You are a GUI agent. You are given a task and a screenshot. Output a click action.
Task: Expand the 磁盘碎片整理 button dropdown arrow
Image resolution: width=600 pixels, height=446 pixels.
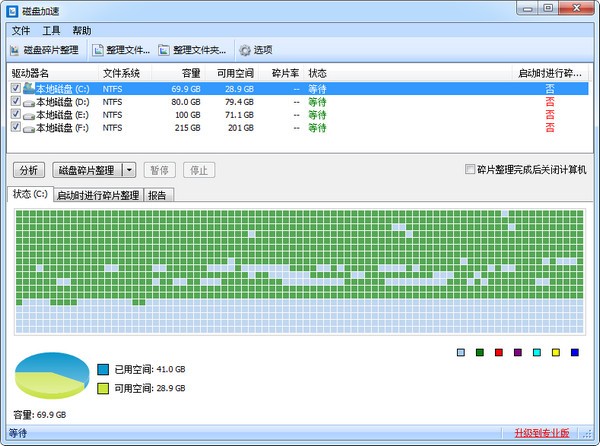[129, 170]
